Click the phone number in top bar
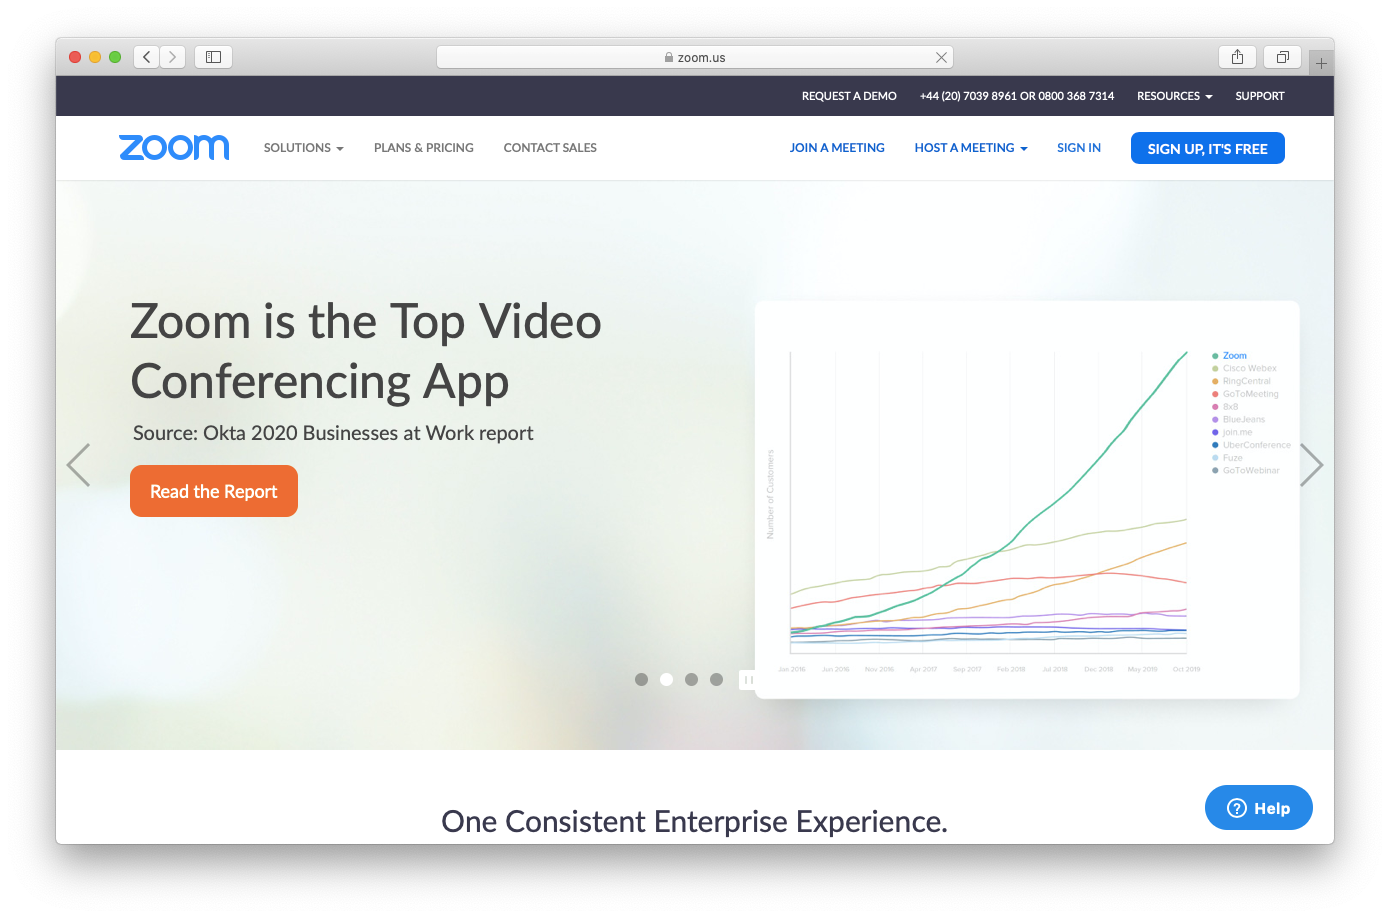The height and width of the screenshot is (918, 1390). click(1017, 96)
